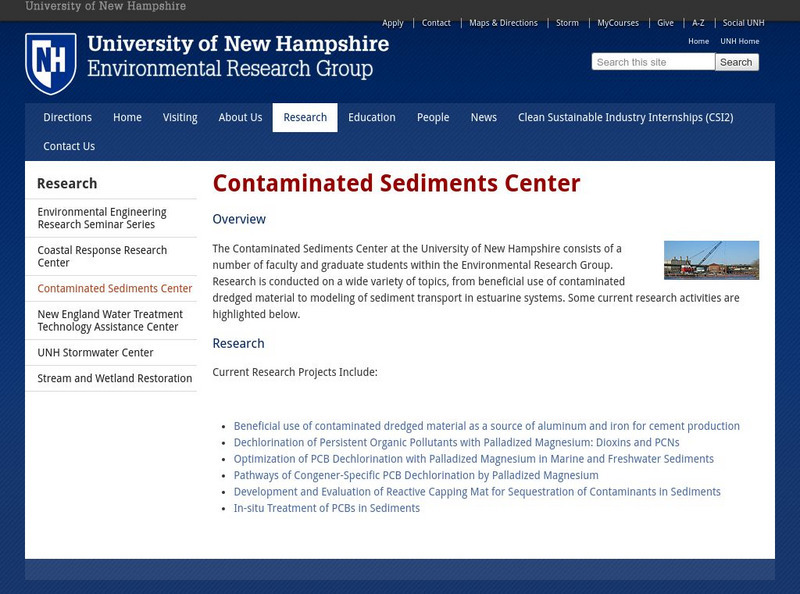The image size is (800, 594).
Task: Select Environmental Engineering Research Seminar Series
Action: pos(102,217)
